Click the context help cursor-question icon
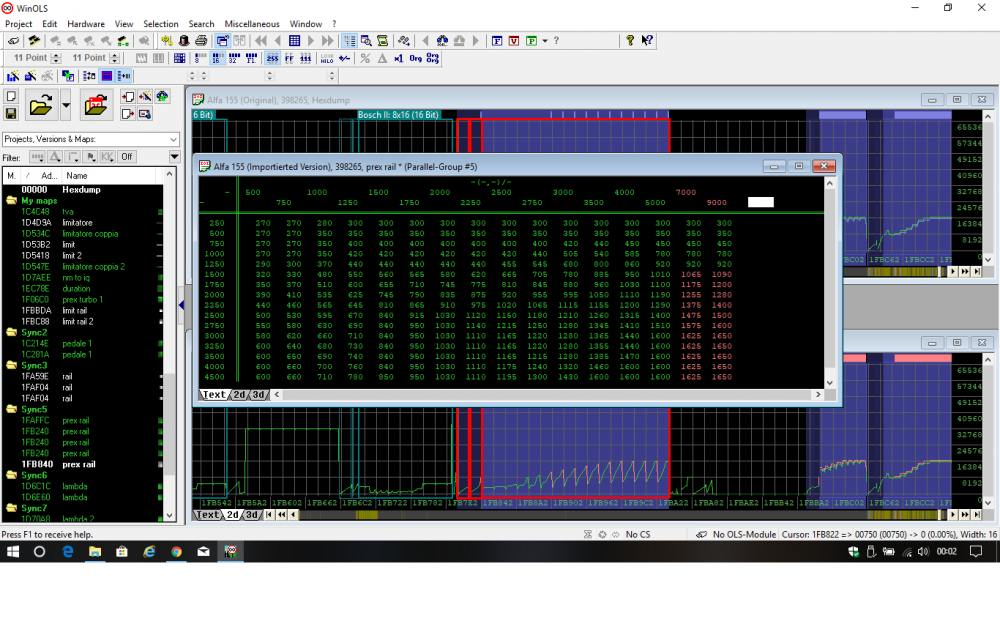1000x624 pixels. (x=647, y=40)
